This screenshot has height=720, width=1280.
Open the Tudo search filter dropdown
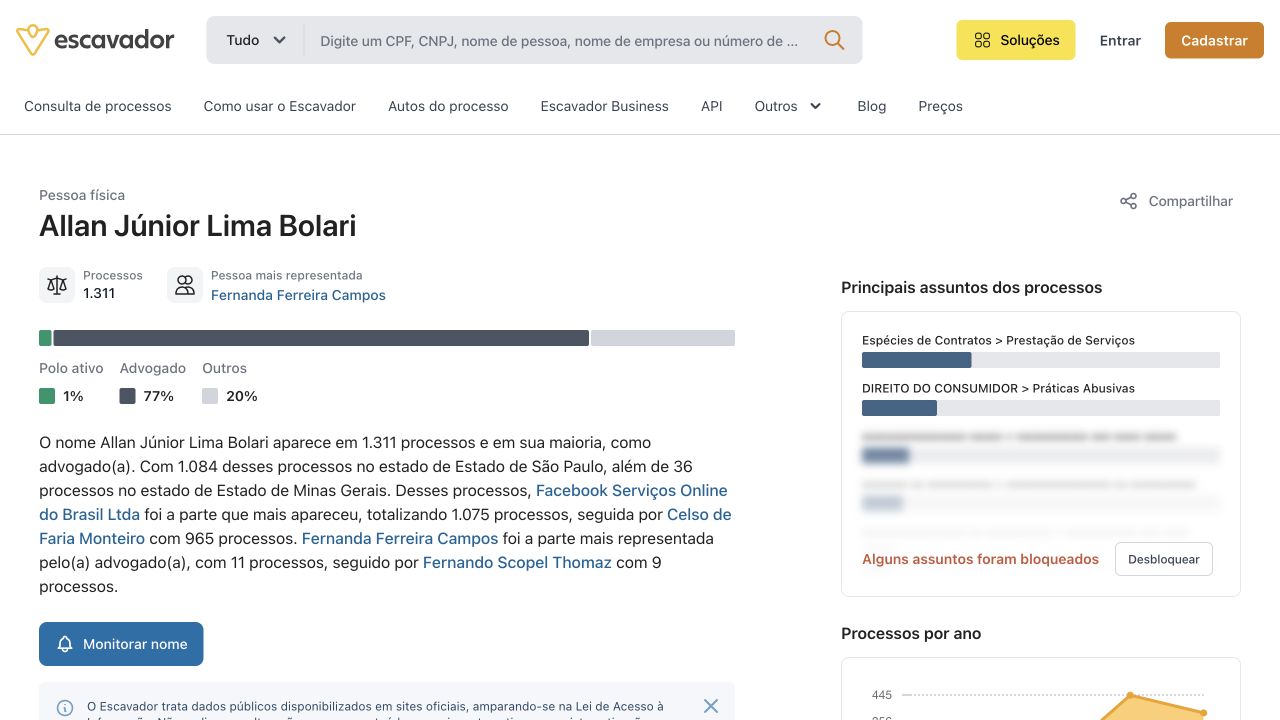click(256, 40)
